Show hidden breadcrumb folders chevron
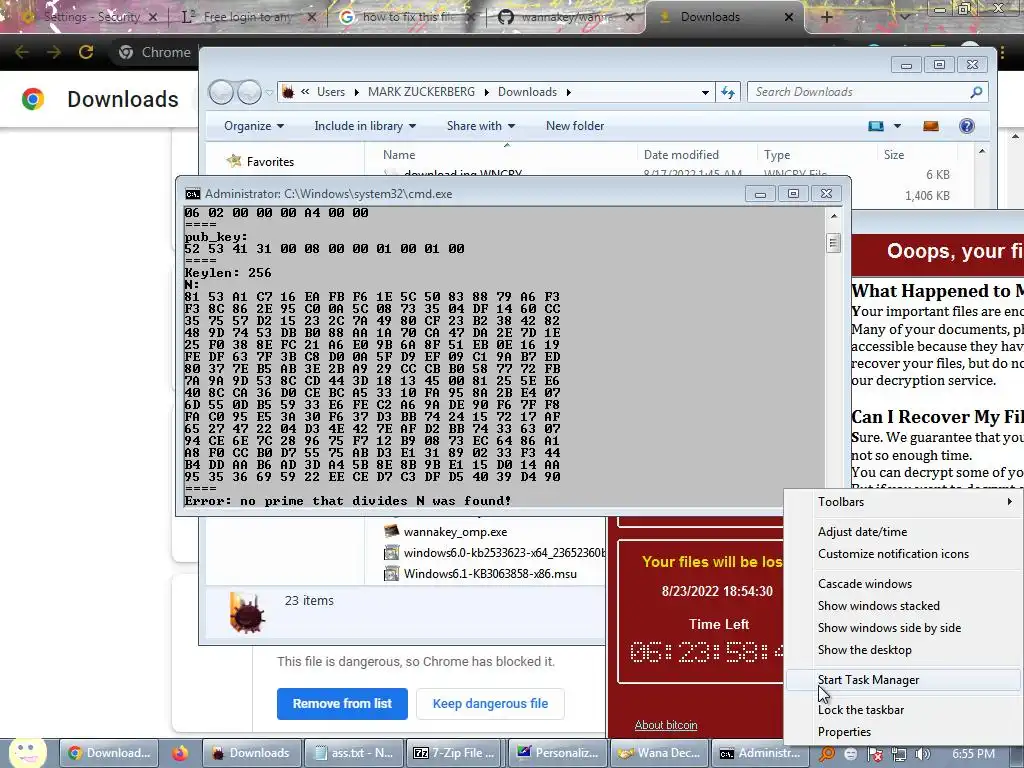 305,92
